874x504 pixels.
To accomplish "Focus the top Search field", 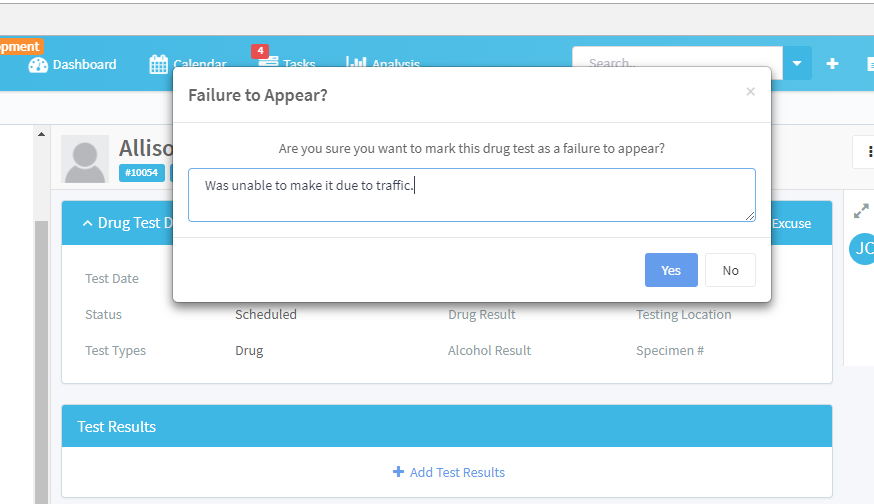I will [677, 64].
